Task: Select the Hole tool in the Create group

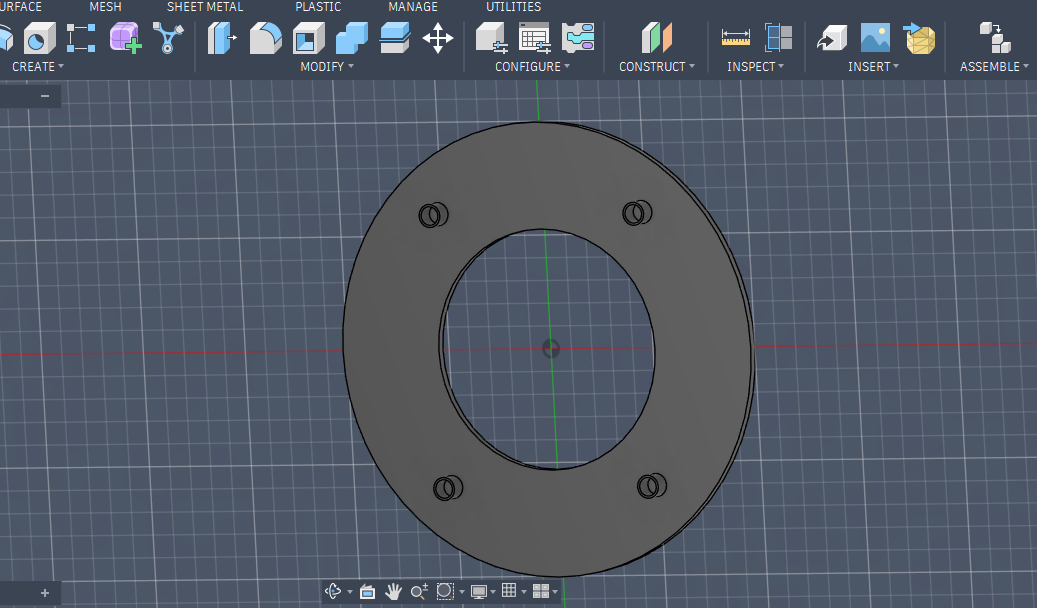Action: [39, 38]
